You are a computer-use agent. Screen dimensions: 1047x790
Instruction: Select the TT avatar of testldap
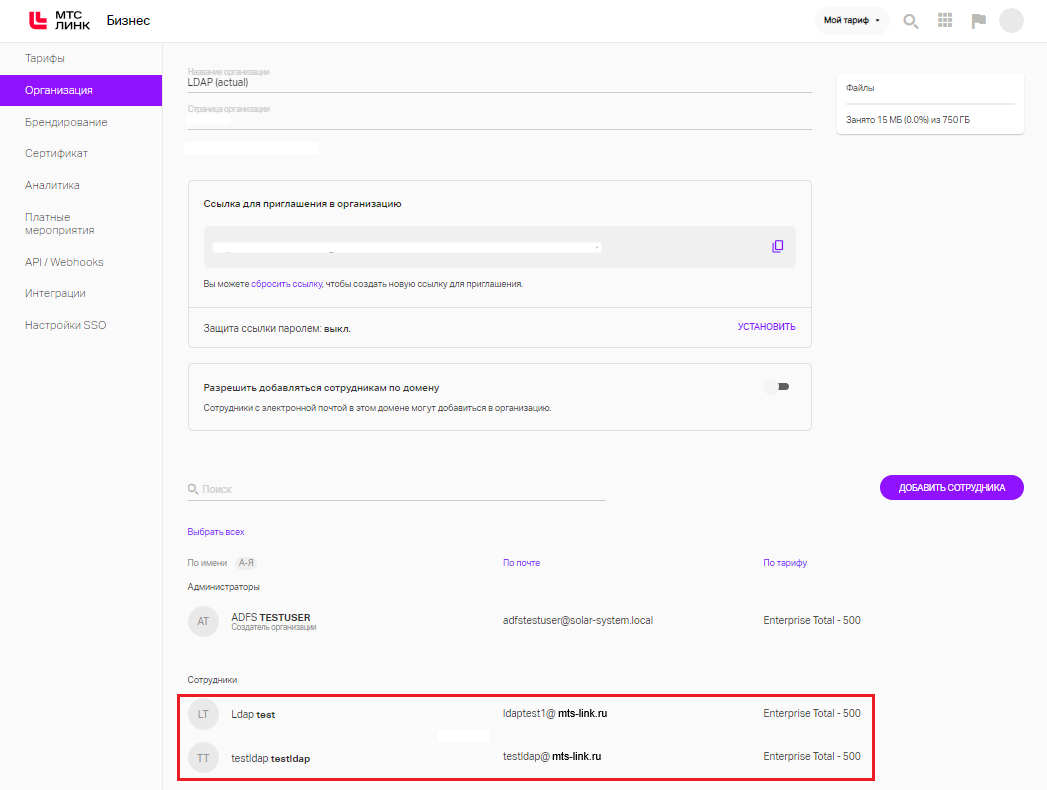tap(203, 758)
